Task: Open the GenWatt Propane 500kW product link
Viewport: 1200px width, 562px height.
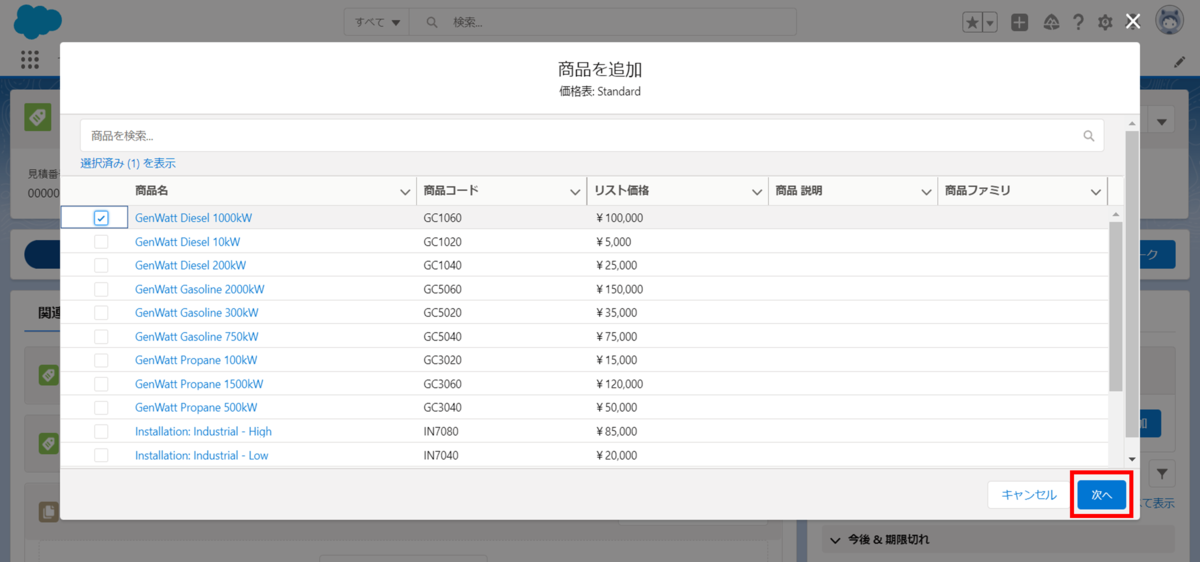Action: pyautogui.click(x=196, y=408)
